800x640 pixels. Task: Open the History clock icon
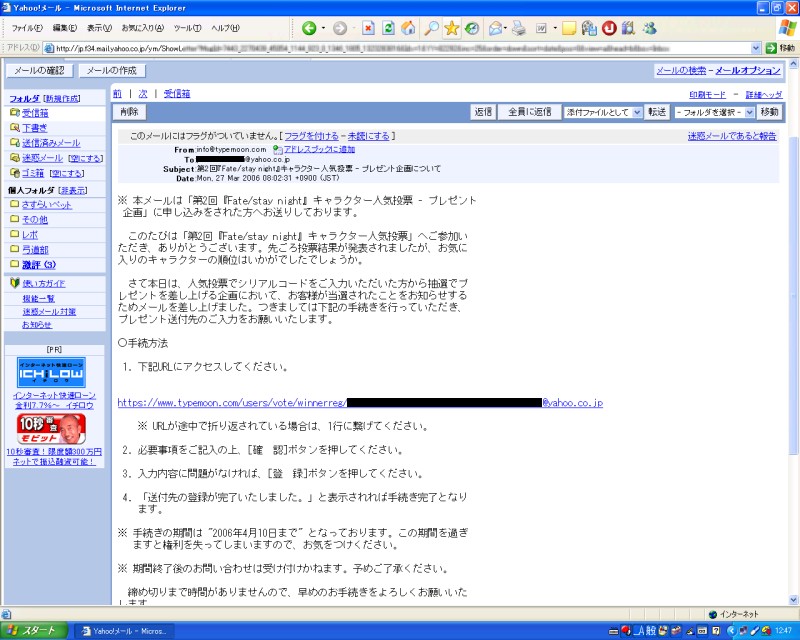[x=472, y=28]
